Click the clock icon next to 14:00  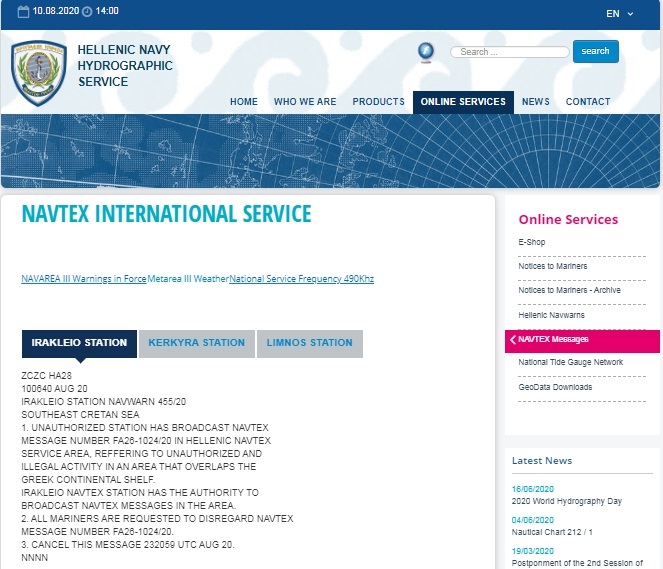pos(86,11)
